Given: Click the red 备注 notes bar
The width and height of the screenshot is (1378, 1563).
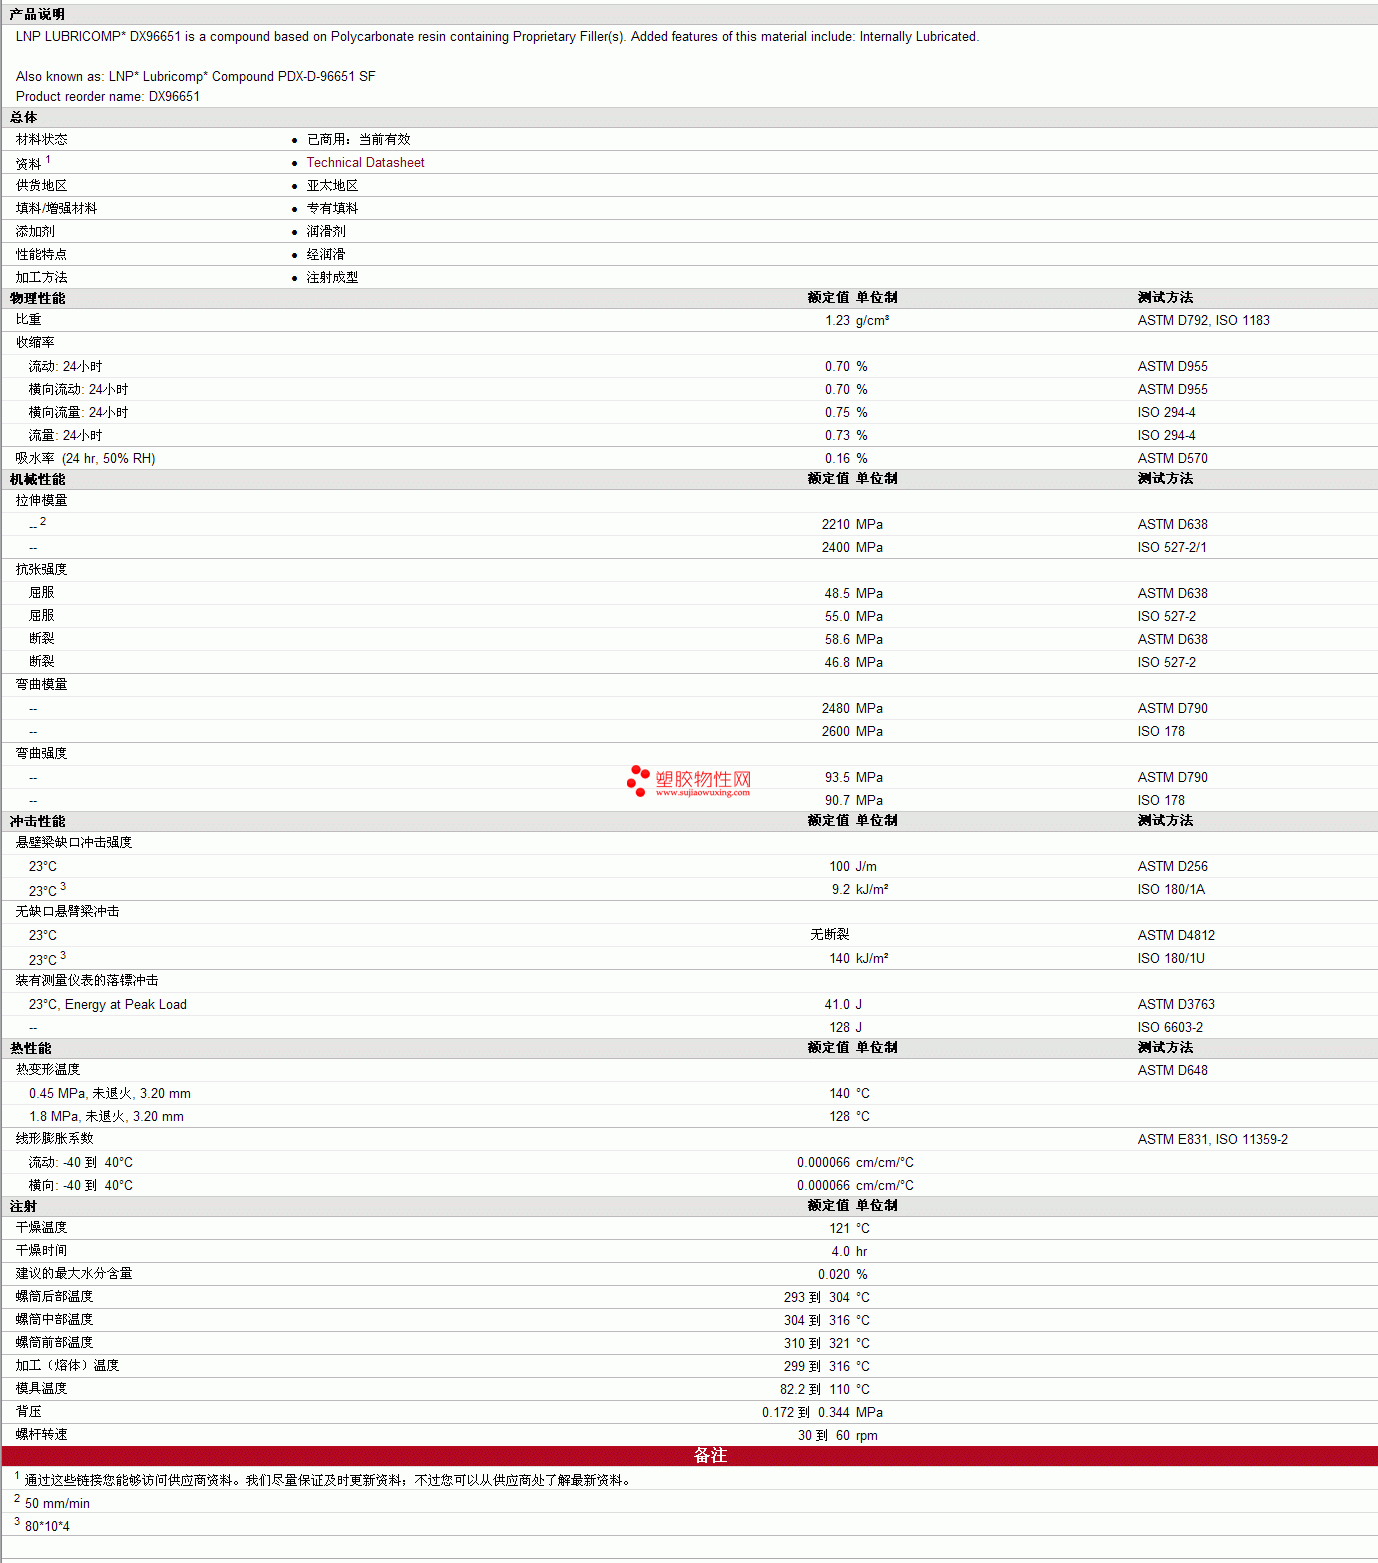Looking at the screenshot, I should (689, 1456).
